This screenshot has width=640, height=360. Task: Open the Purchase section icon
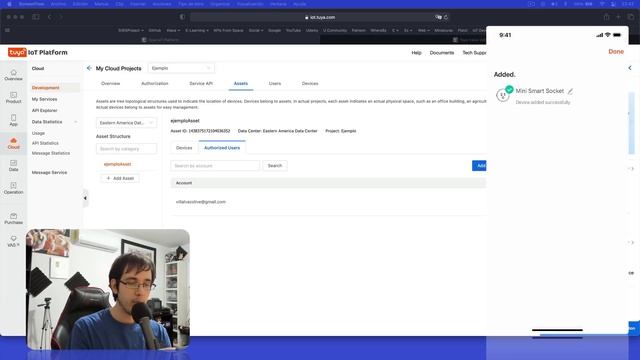pyautogui.click(x=13, y=218)
